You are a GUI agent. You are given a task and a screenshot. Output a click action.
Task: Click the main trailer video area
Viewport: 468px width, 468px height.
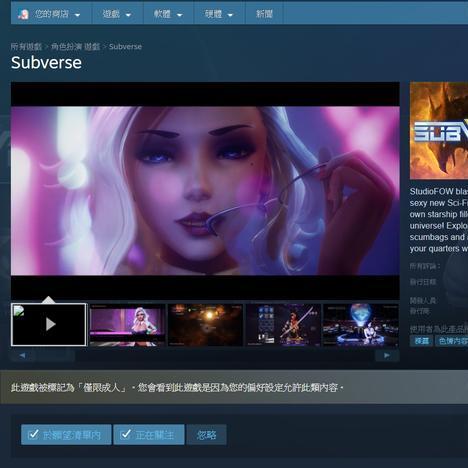tap(205, 191)
